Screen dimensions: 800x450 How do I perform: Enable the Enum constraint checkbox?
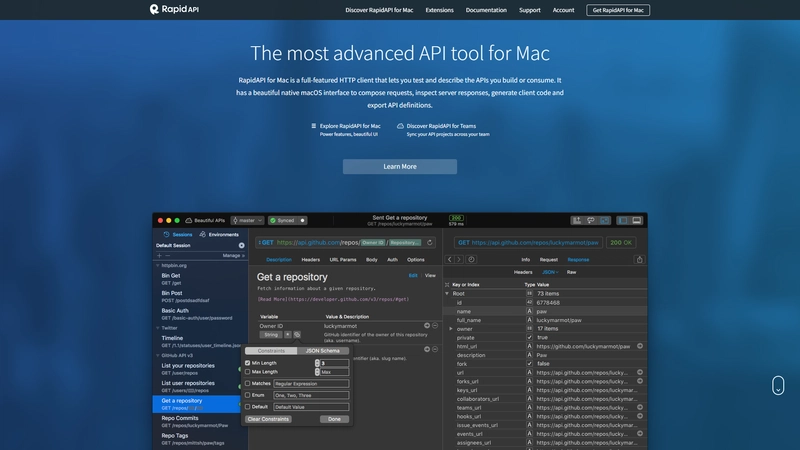pyautogui.click(x=247, y=395)
